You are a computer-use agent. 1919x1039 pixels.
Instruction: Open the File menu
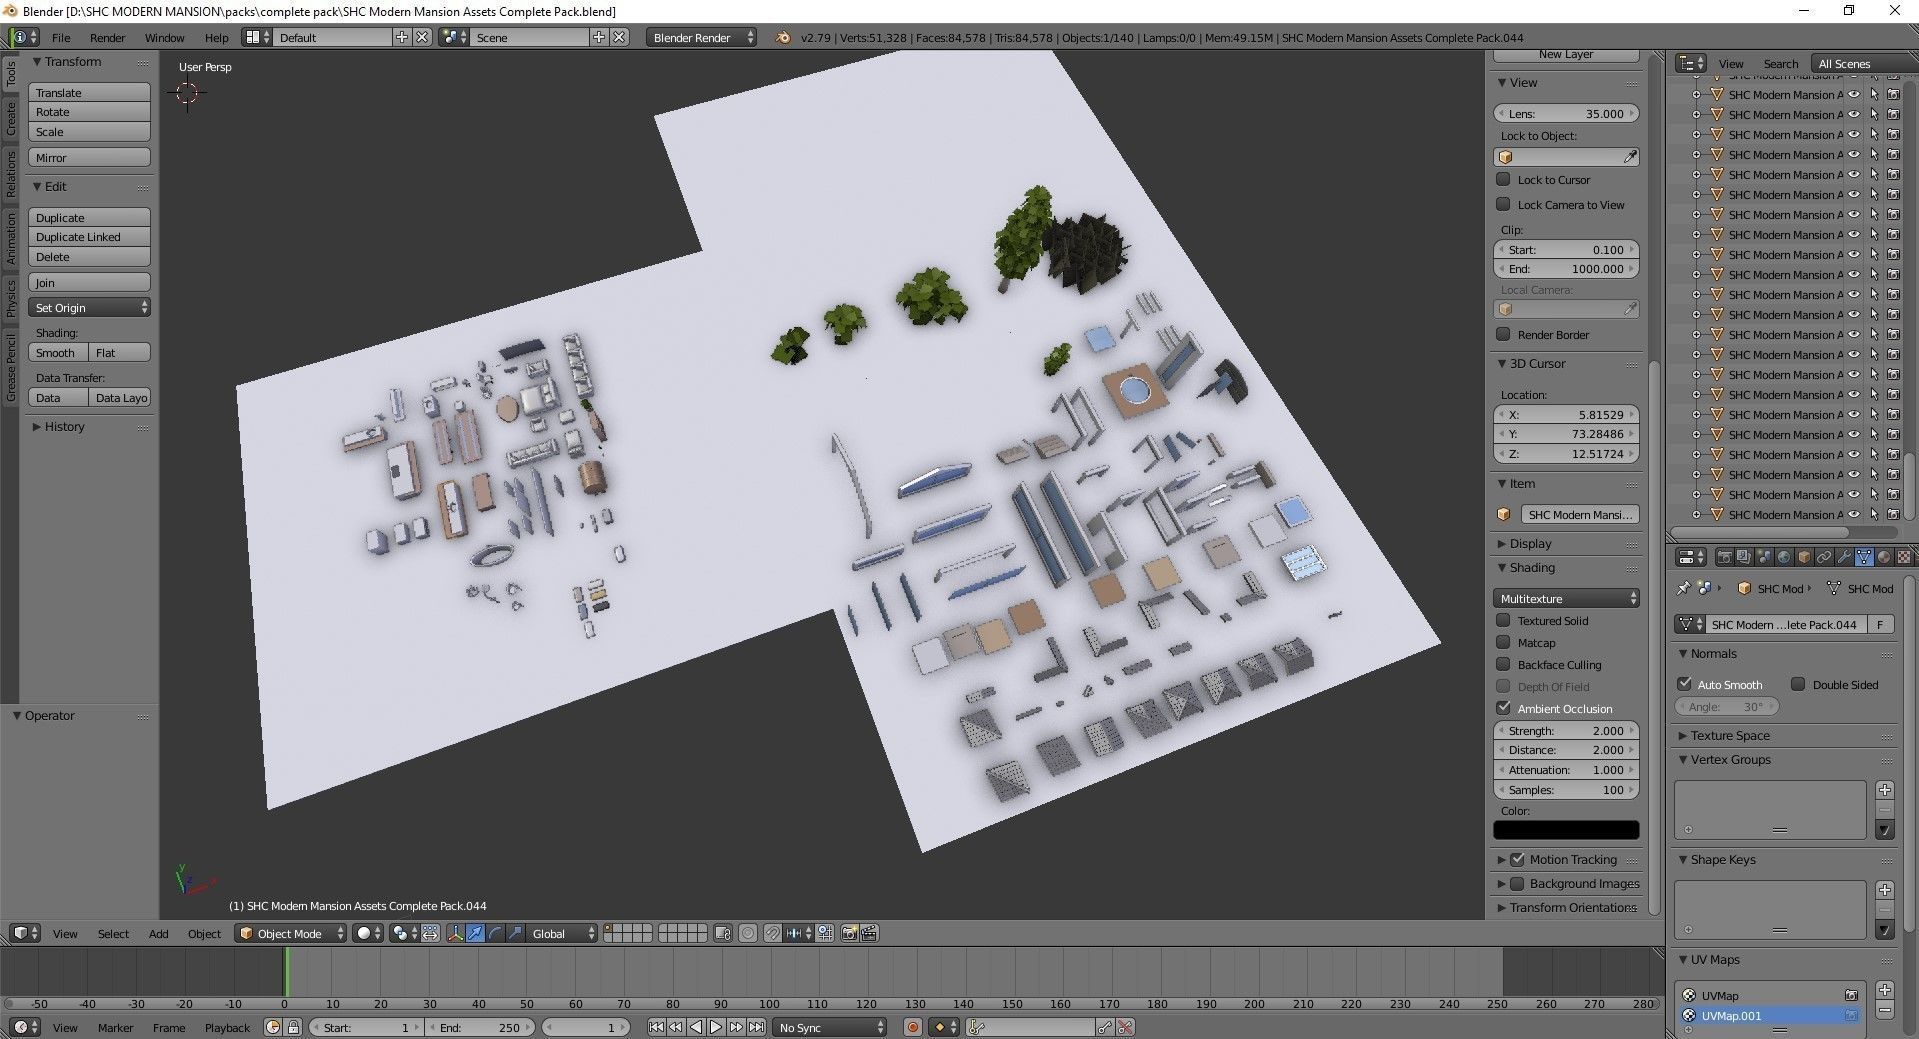point(61,37)
